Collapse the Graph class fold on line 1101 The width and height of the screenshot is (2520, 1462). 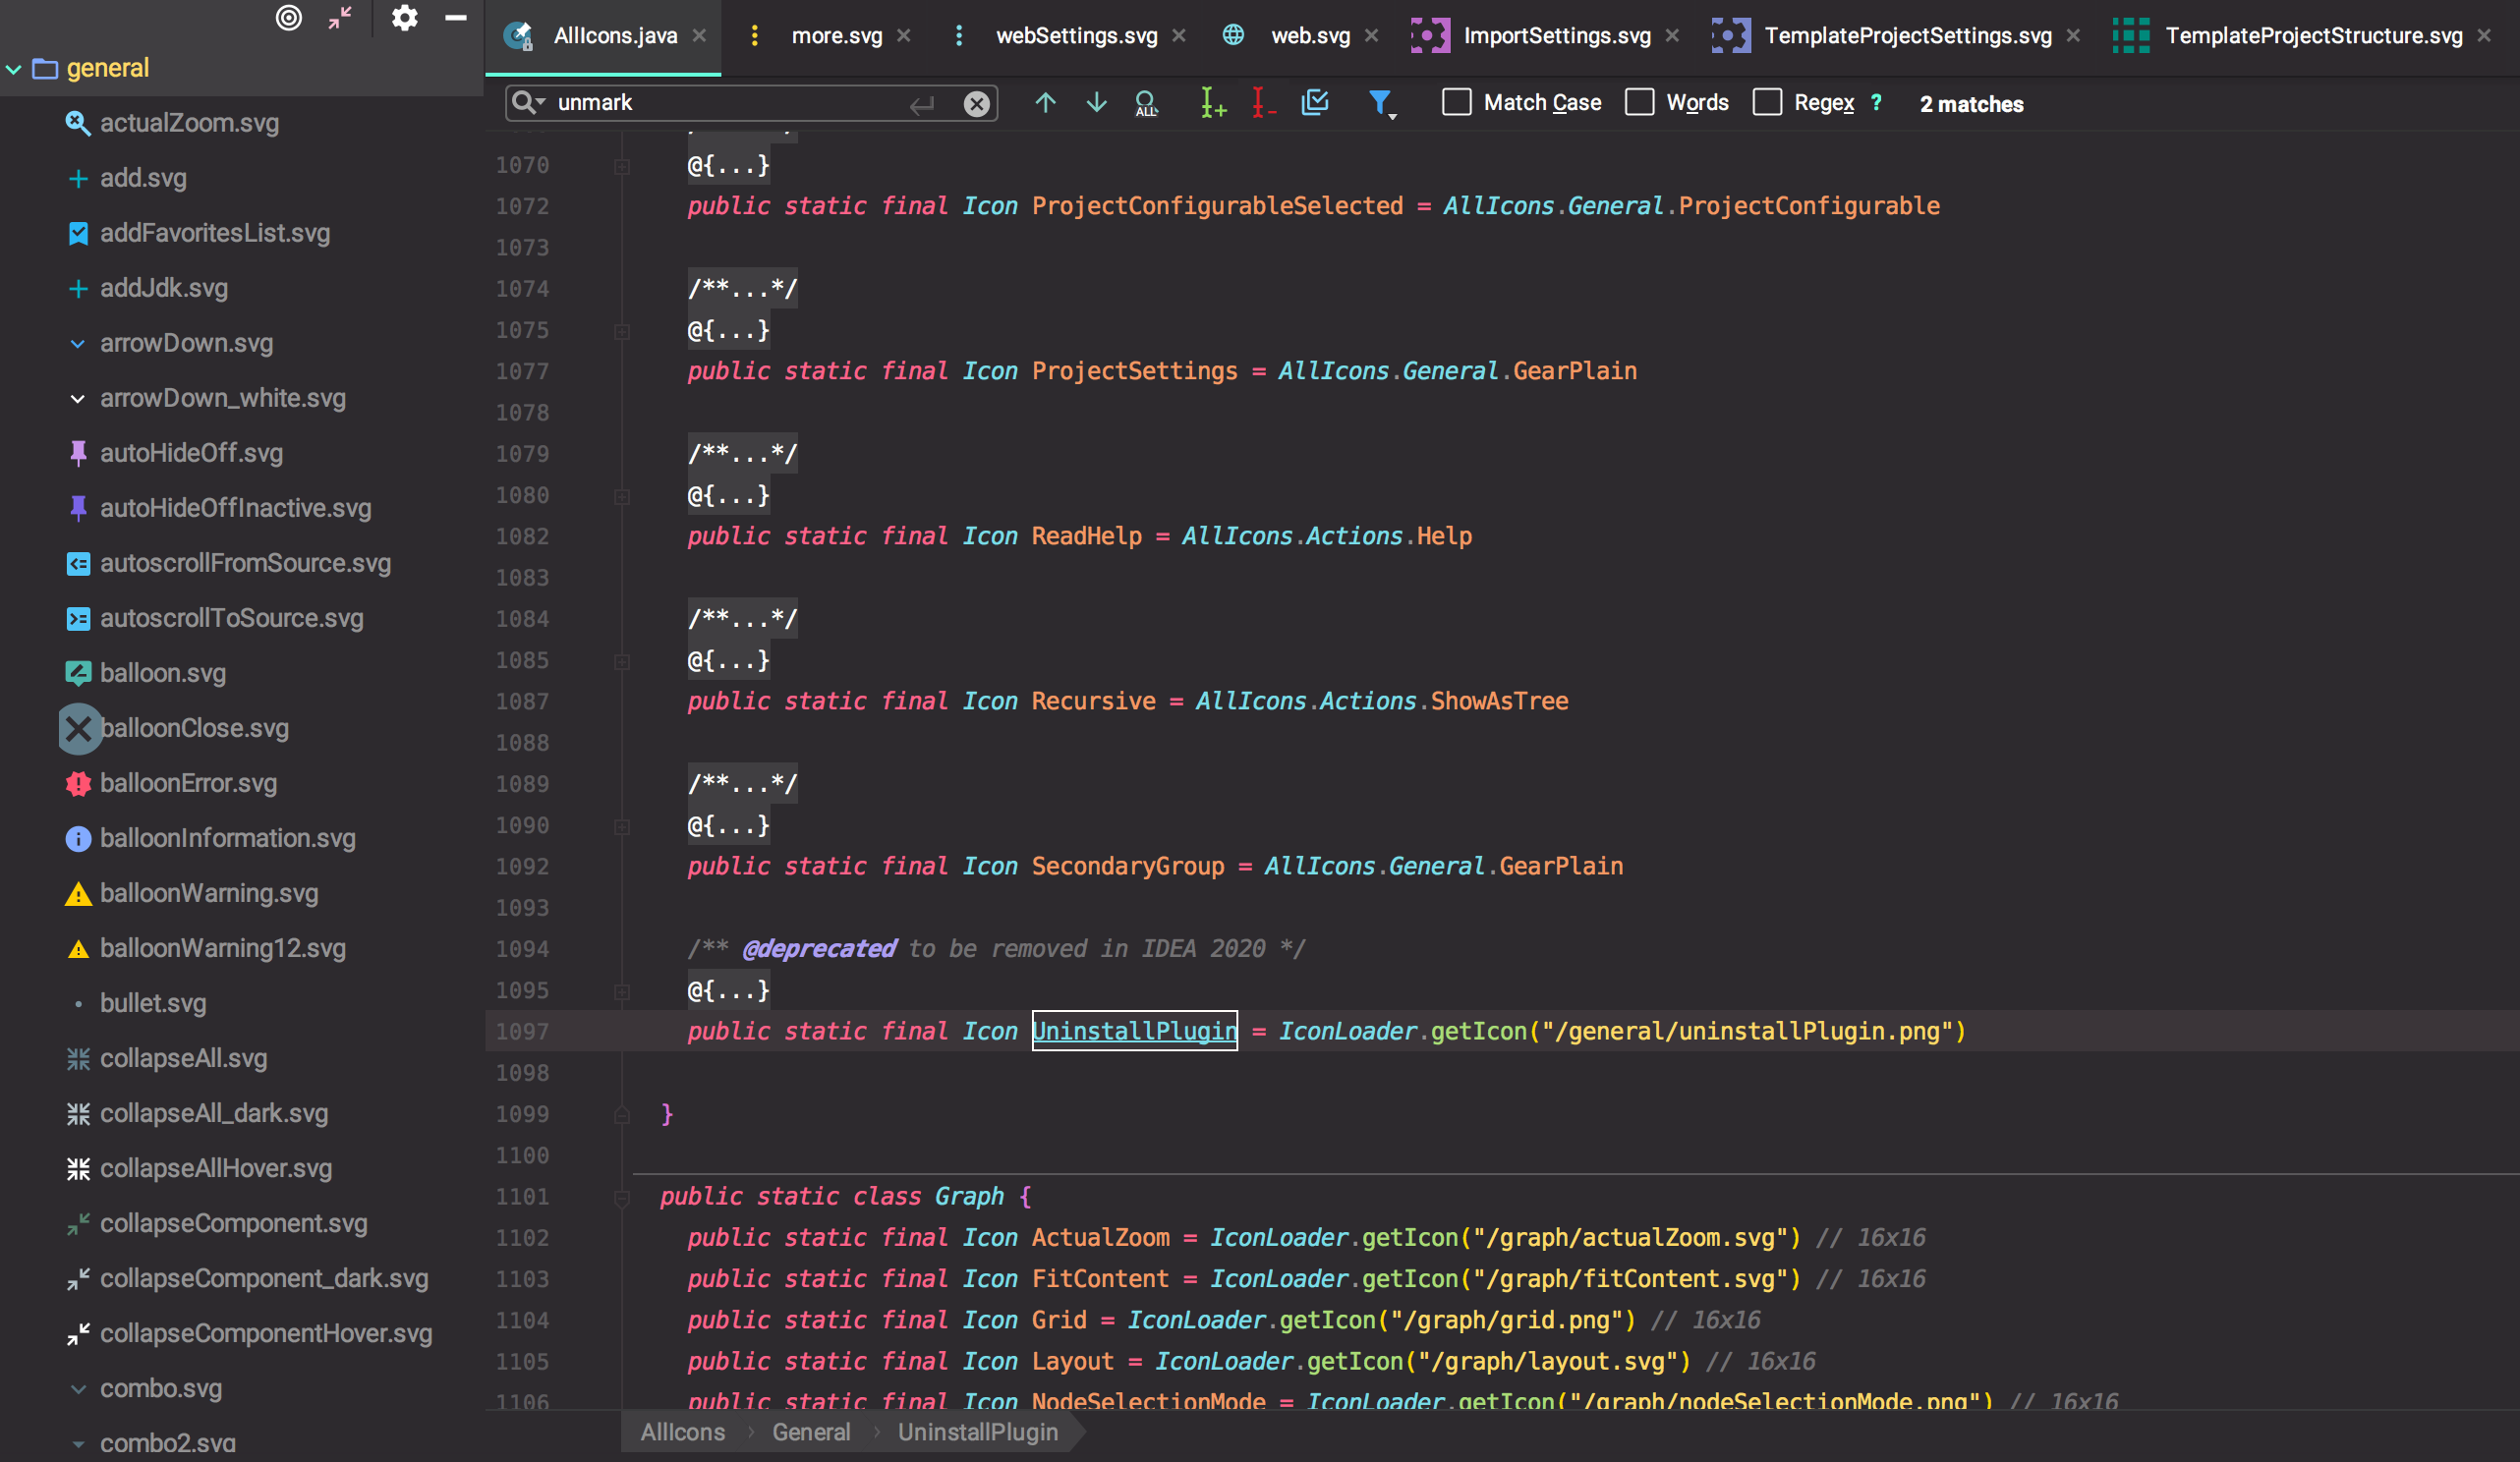coord(621,1197)
